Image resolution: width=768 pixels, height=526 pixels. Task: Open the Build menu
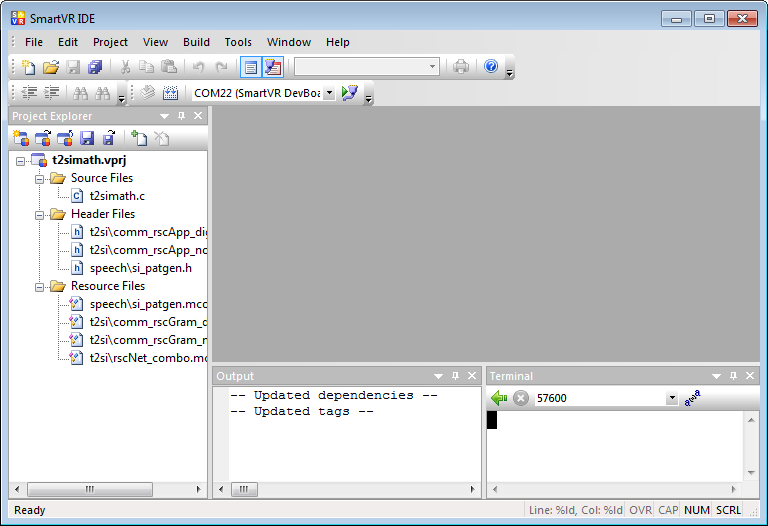pos(196,42)
